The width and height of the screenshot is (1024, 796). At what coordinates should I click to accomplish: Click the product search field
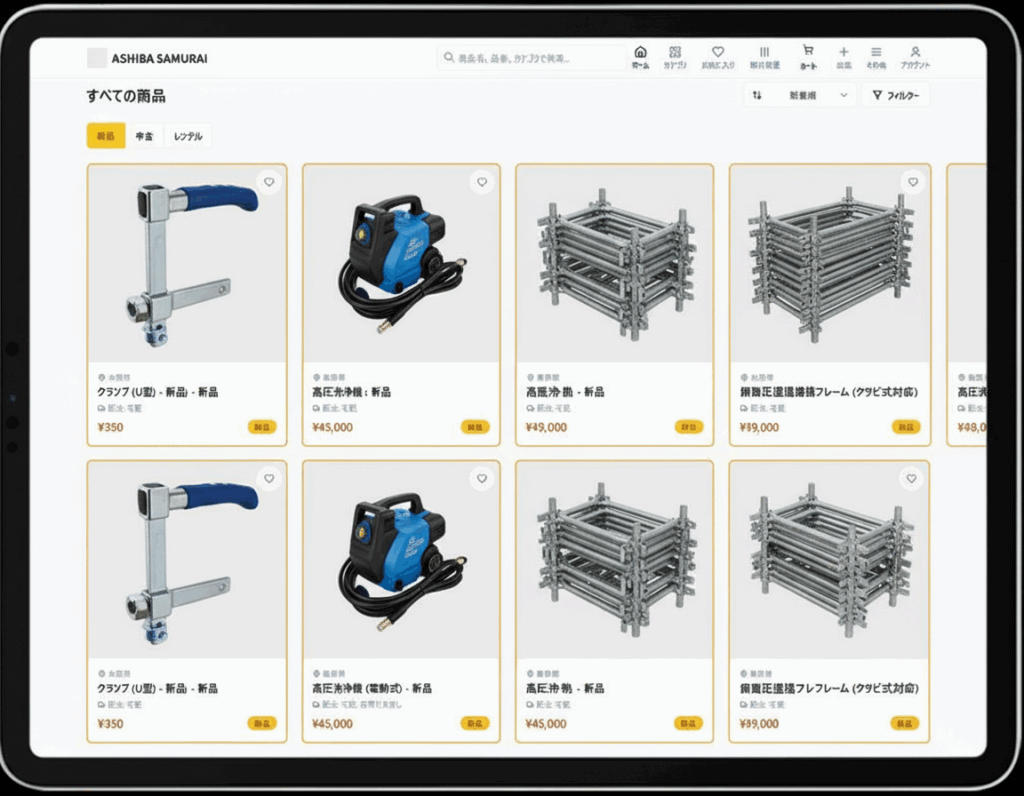pos(535,58)
